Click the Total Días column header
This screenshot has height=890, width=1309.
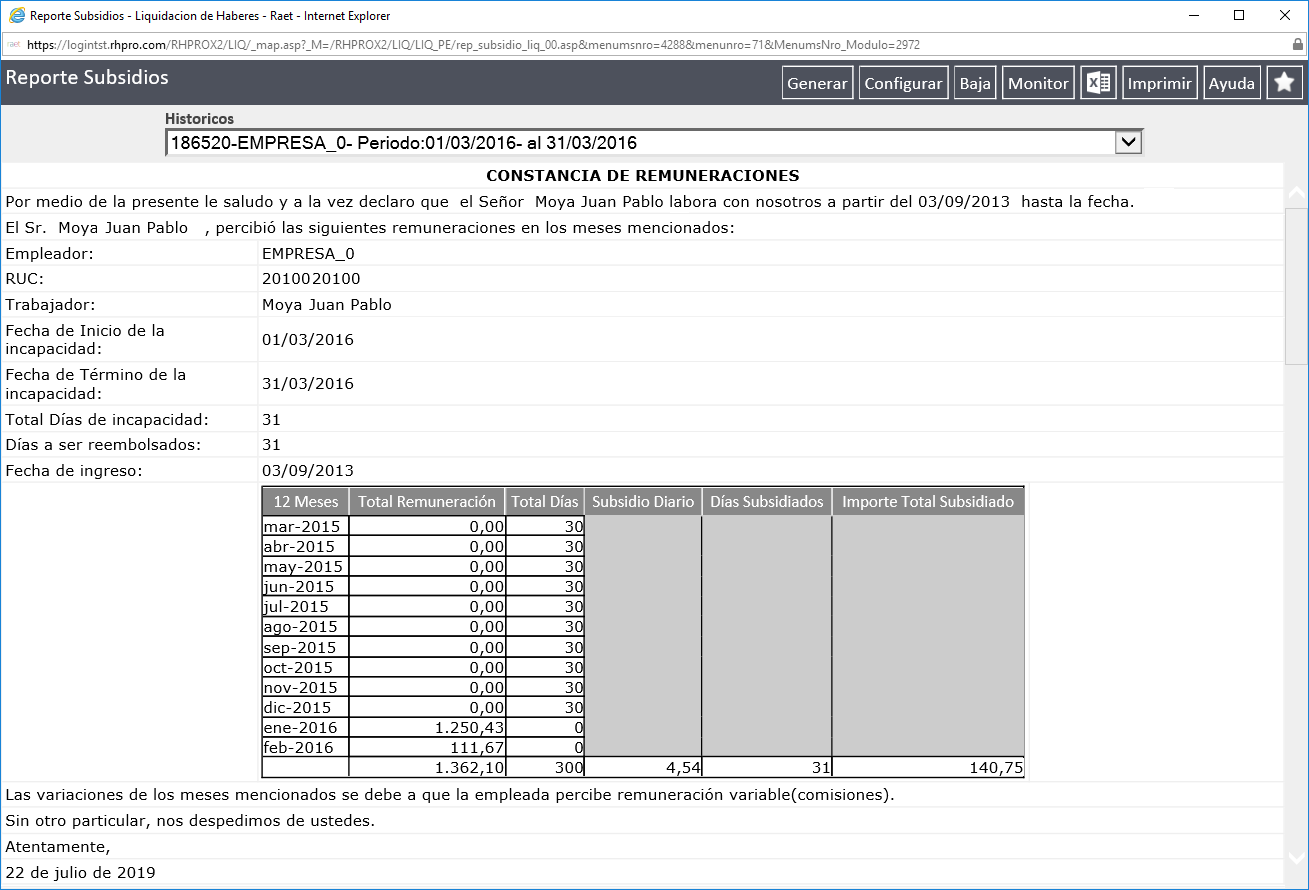(545, 501)
